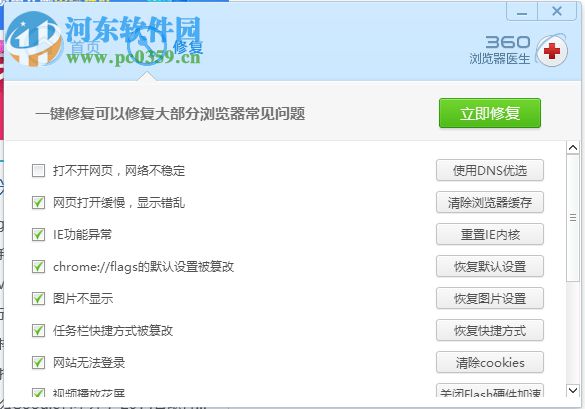Uncheck the 网站无法登录 checkbox
Image resolution: width=585 pixels, height=409 pixels.
coord(38,362)
